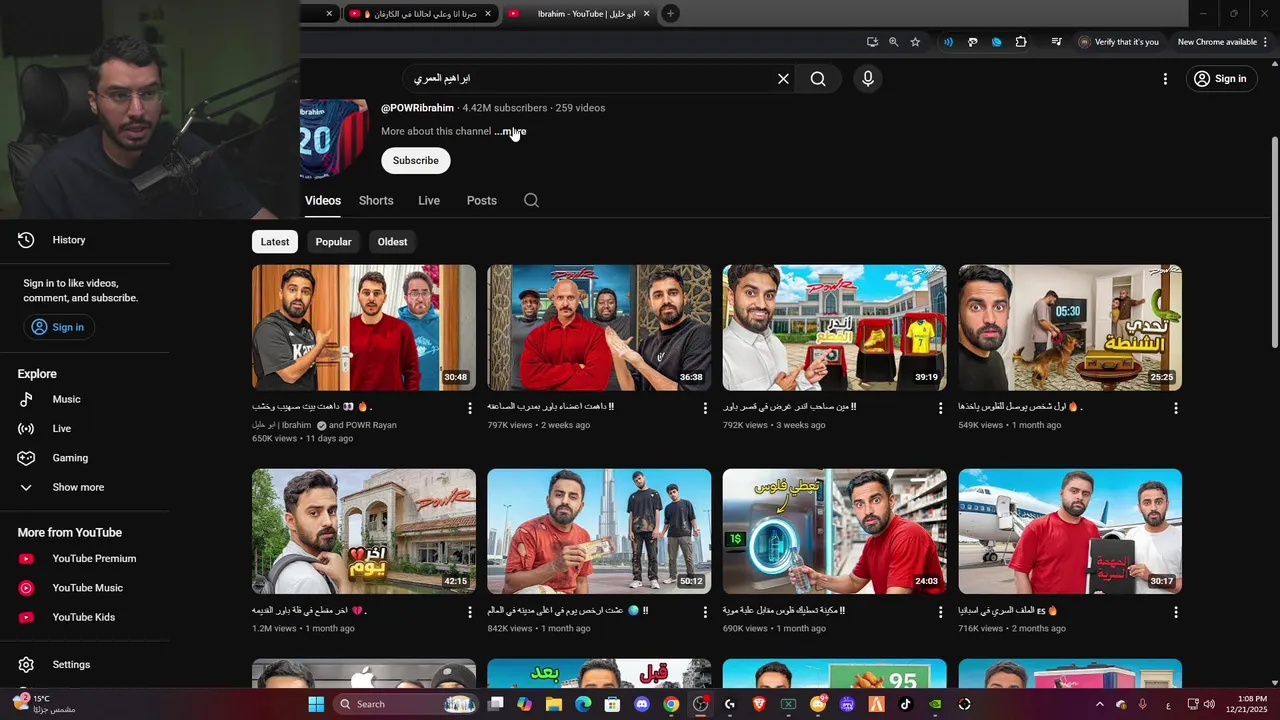Click Sign in button at top right
Viewport: 1280px width, 720px height.
(1221, 79)
